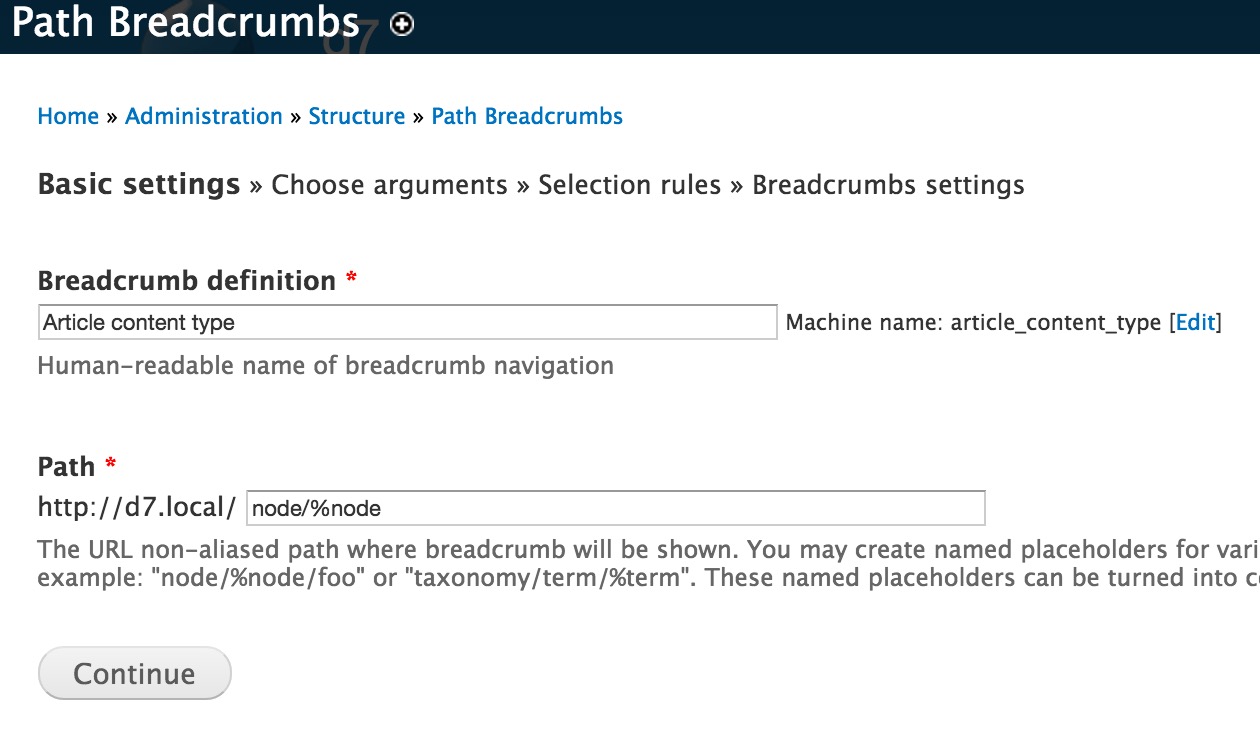Click the Continue button

(134, 673)
